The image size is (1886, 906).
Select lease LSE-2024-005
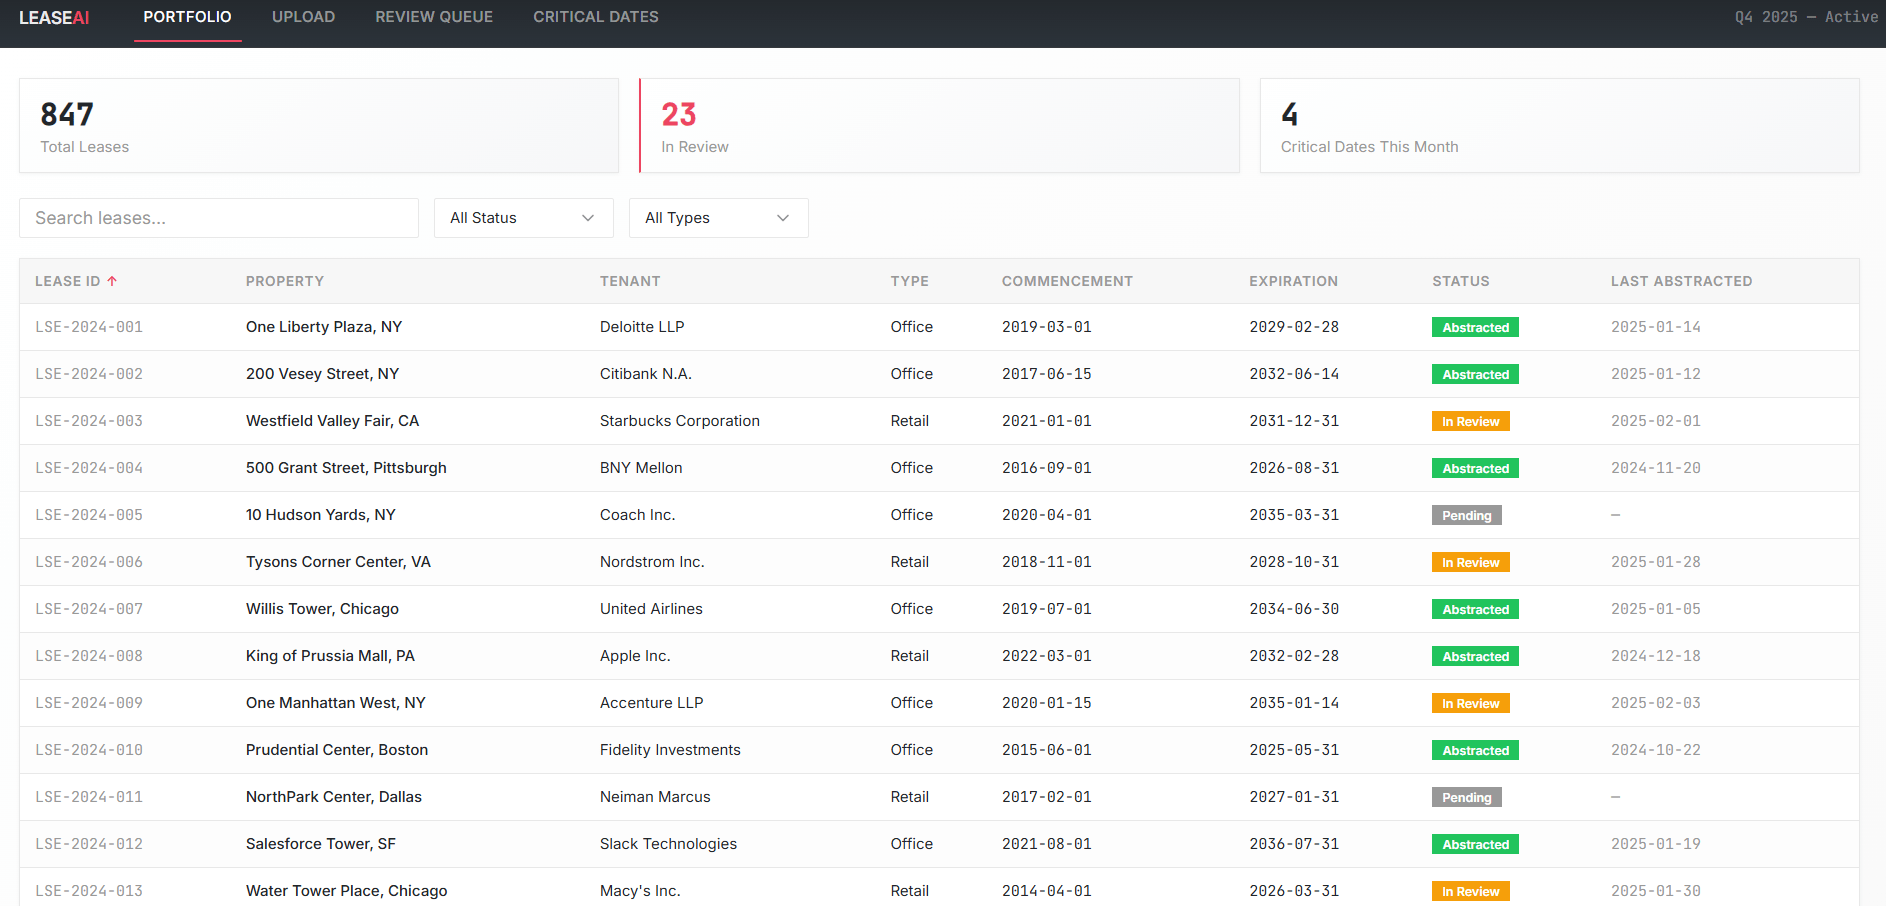click(x=89, y=515)
